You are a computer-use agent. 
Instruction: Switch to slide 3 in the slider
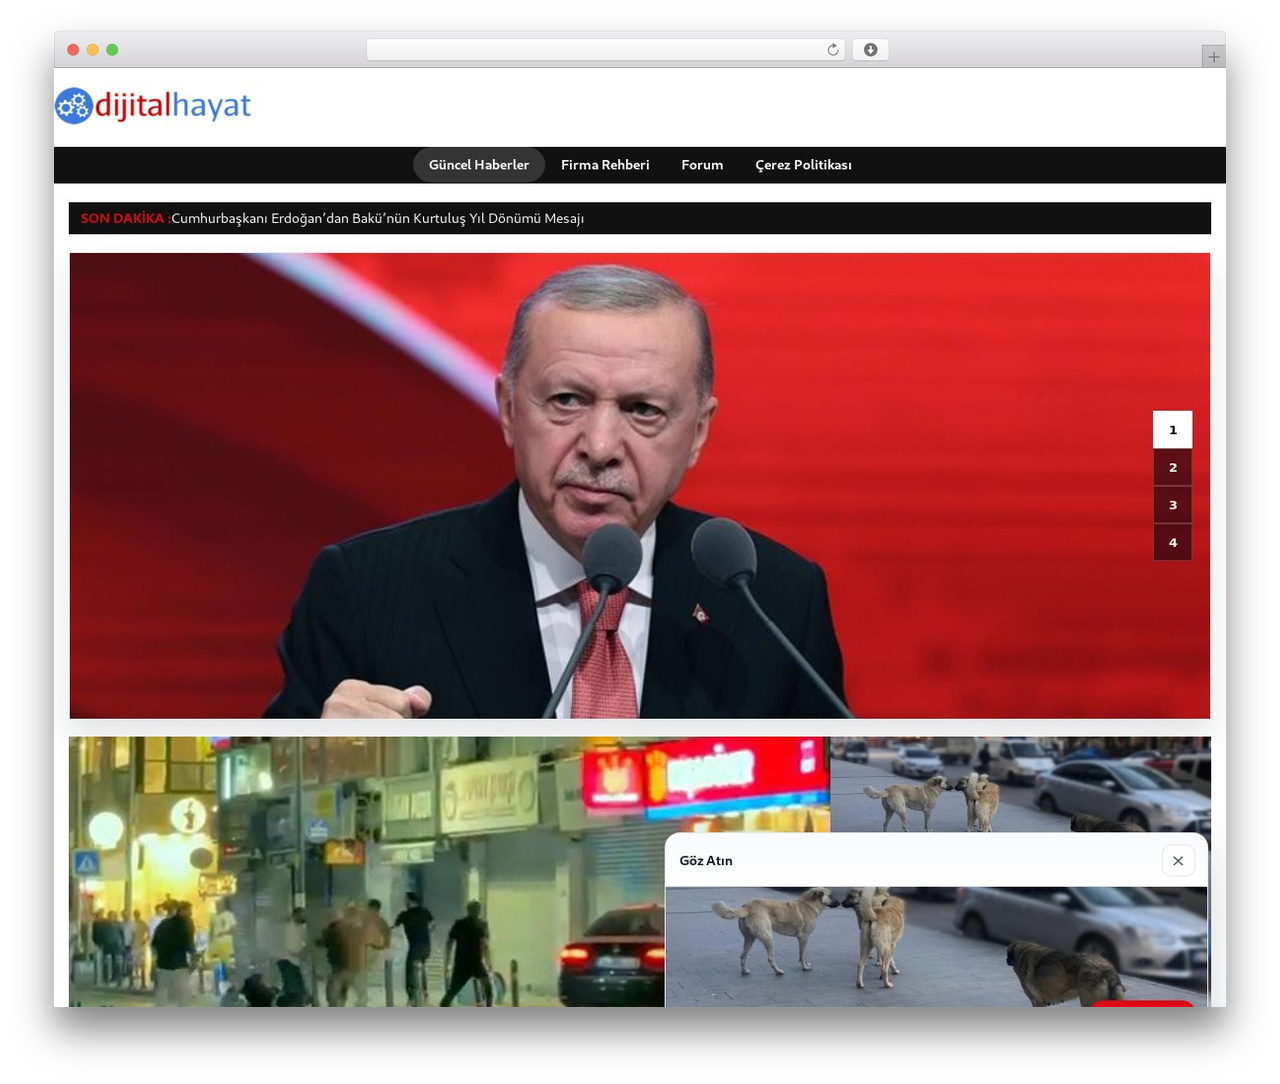1173,505
